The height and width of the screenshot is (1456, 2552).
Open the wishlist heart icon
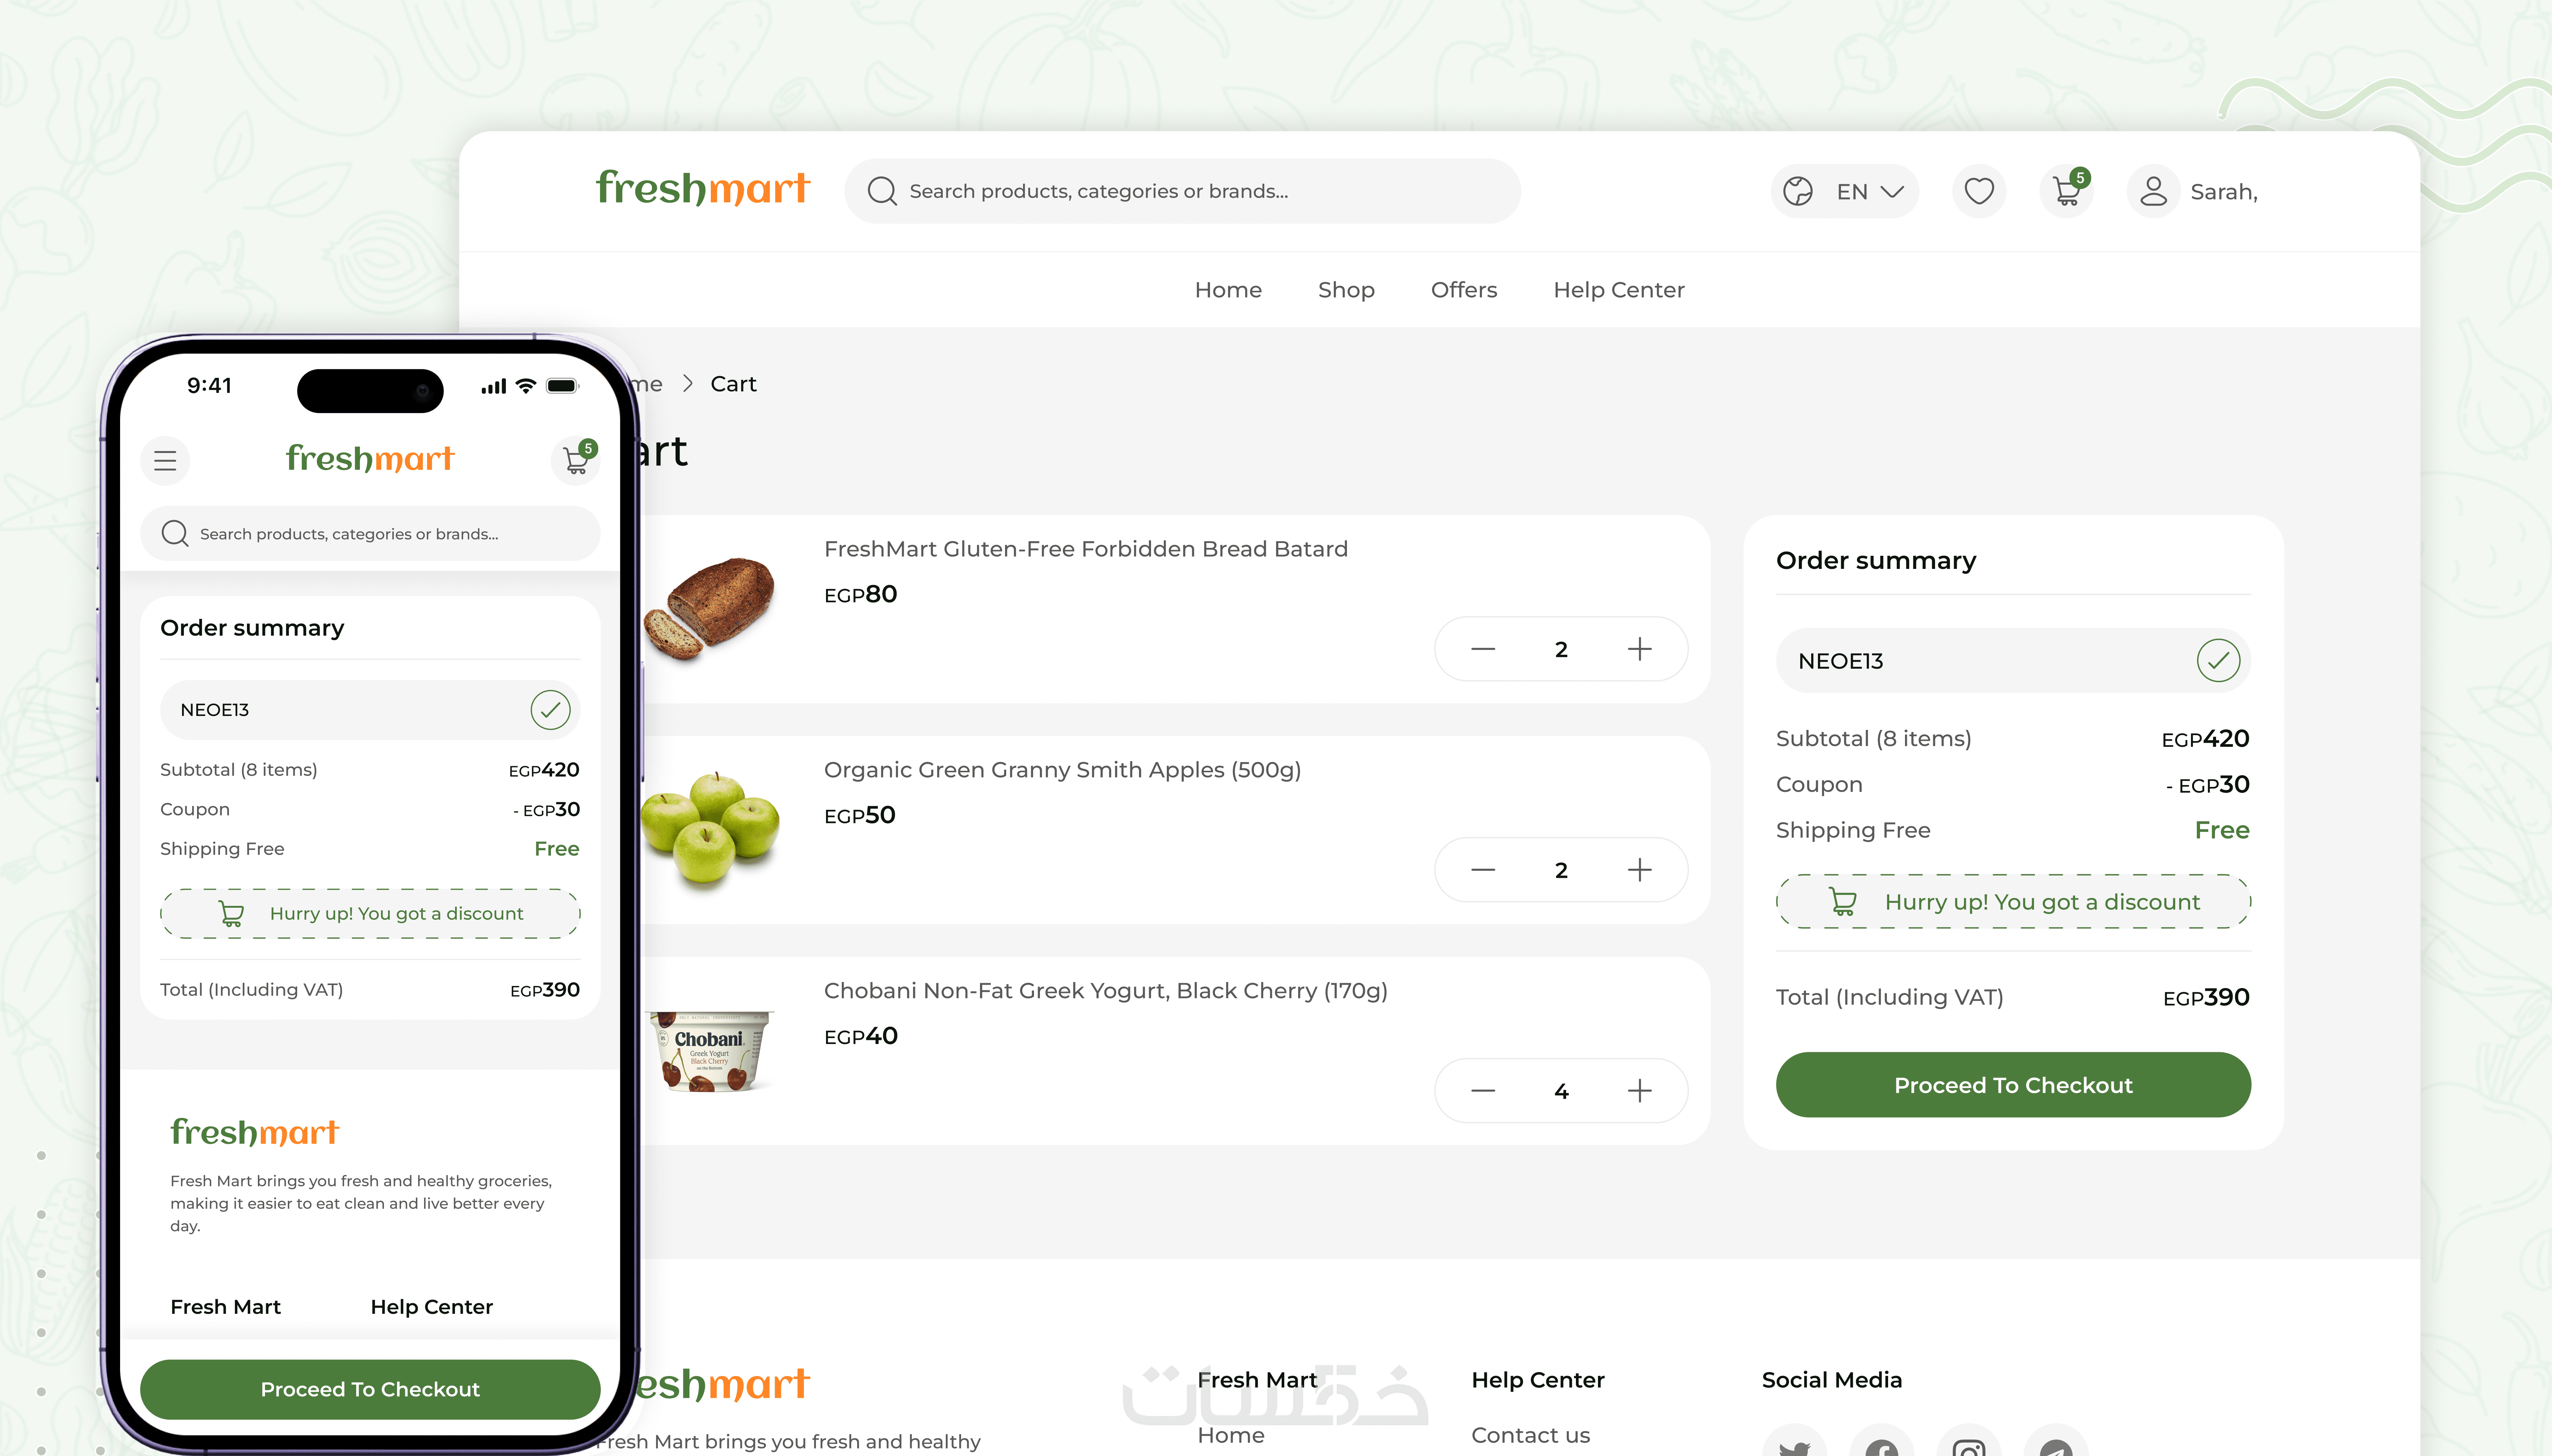pos(1979,191)
